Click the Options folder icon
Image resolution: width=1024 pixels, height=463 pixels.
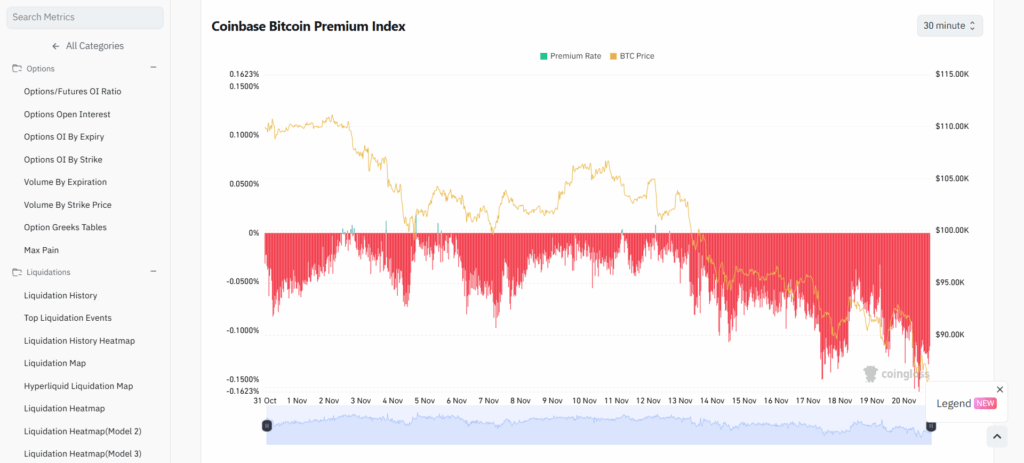pos(17,68)
